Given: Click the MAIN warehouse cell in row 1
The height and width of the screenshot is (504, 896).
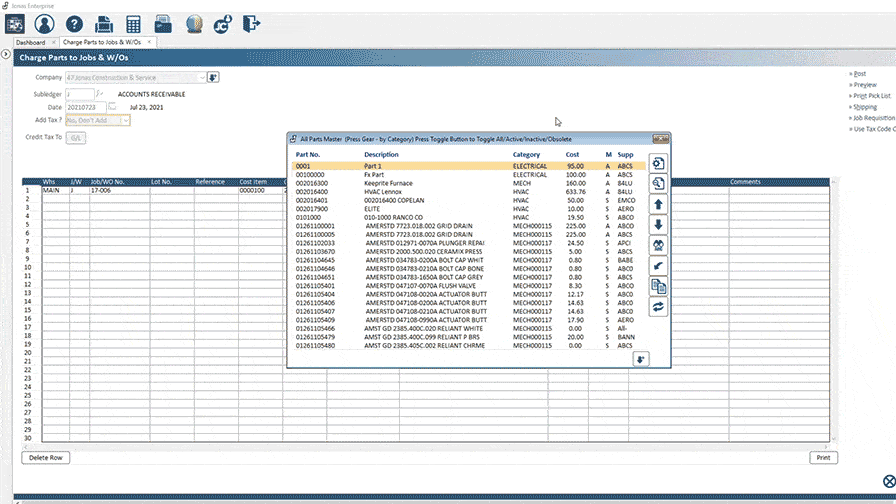Looking at the screenshot, I should pos(55,190).
